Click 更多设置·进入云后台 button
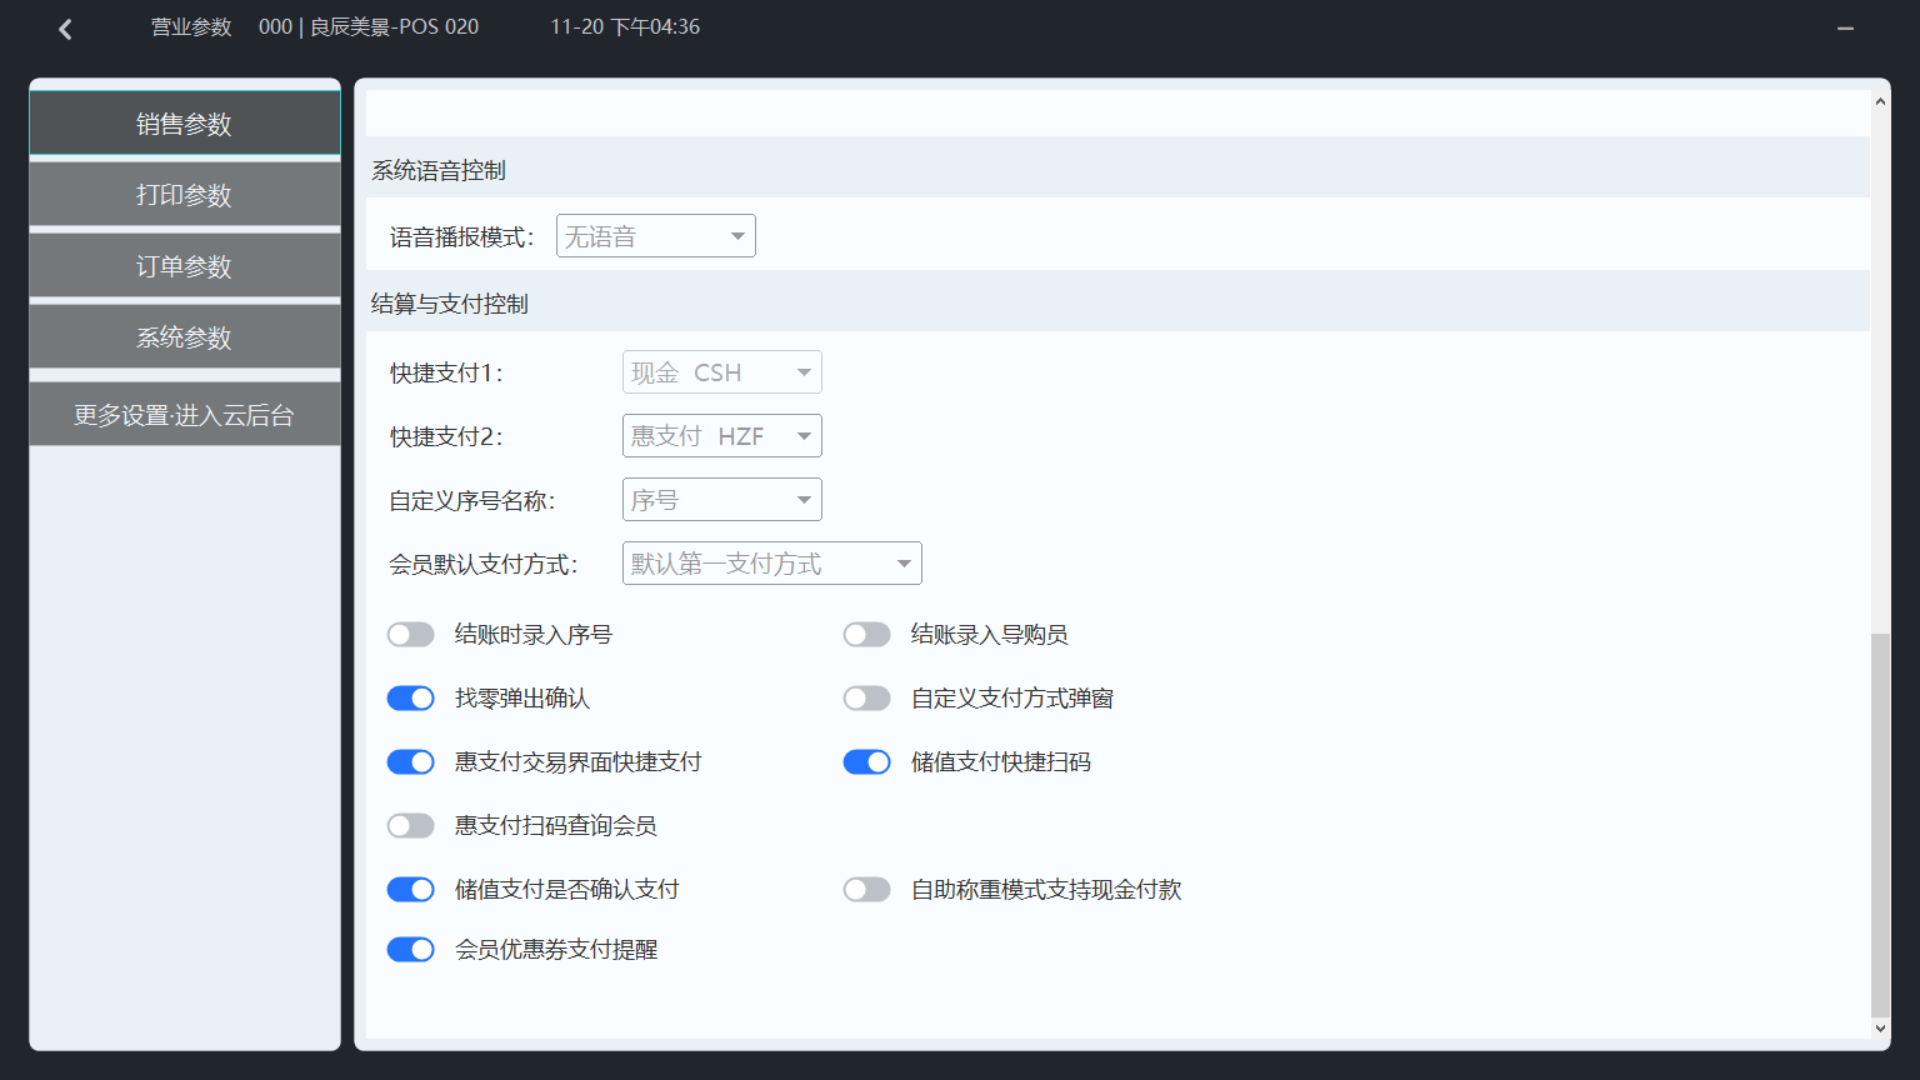Screen dimensions: 1920x1080 (x=184, y=415)
